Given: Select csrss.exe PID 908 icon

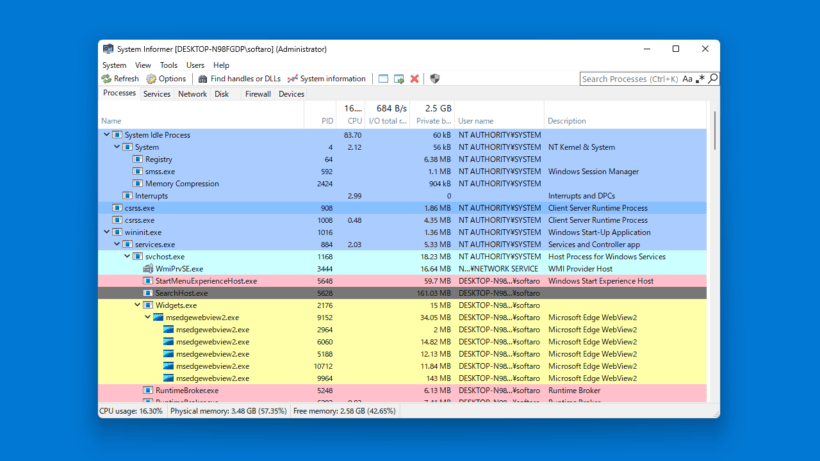Looking at the screenshot, I should click(117, 208).
